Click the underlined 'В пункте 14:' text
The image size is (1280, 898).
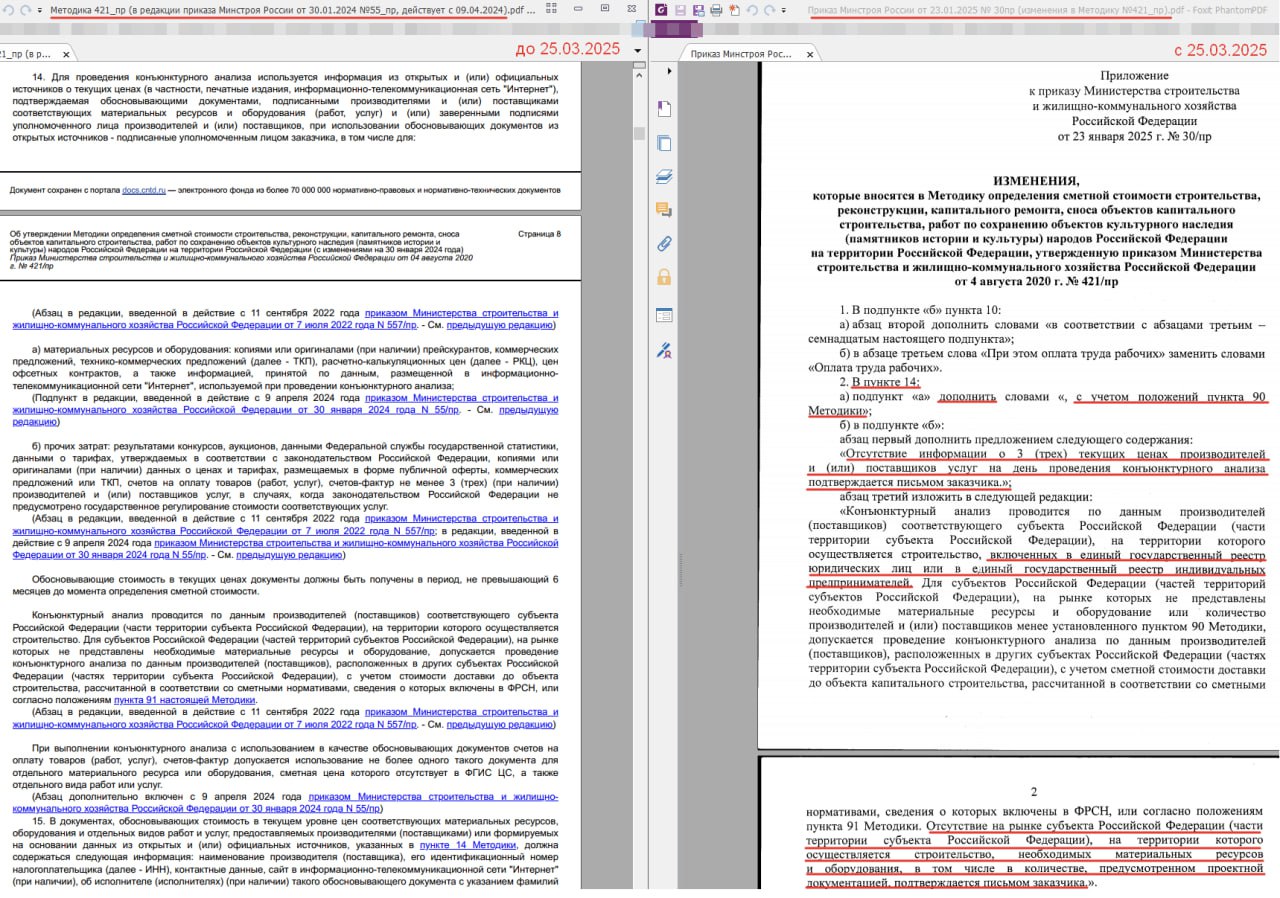pyautogui.click(x=885, y=382)
